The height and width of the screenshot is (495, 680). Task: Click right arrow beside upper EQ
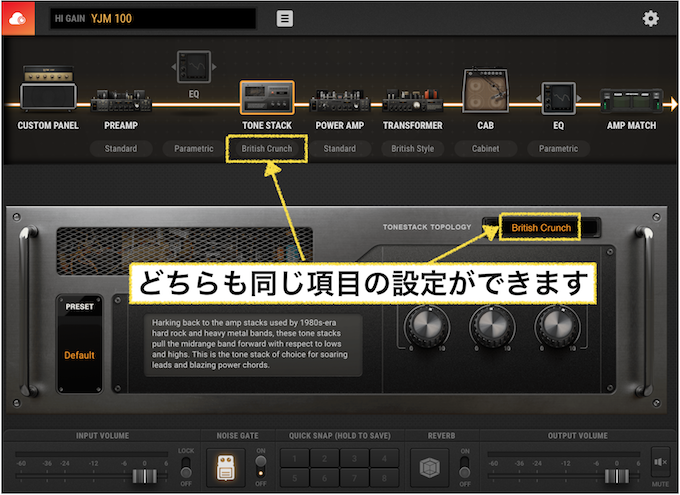(214, 67)
